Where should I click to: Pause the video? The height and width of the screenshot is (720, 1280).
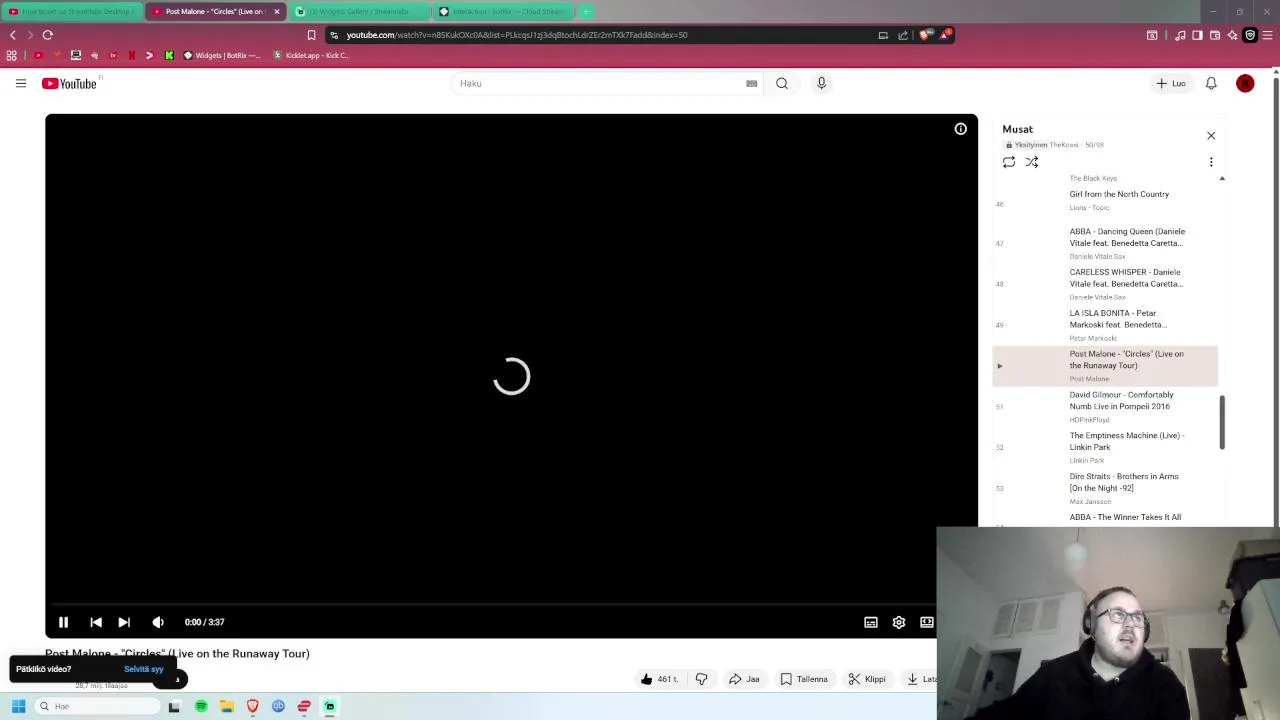pos(63,622)
